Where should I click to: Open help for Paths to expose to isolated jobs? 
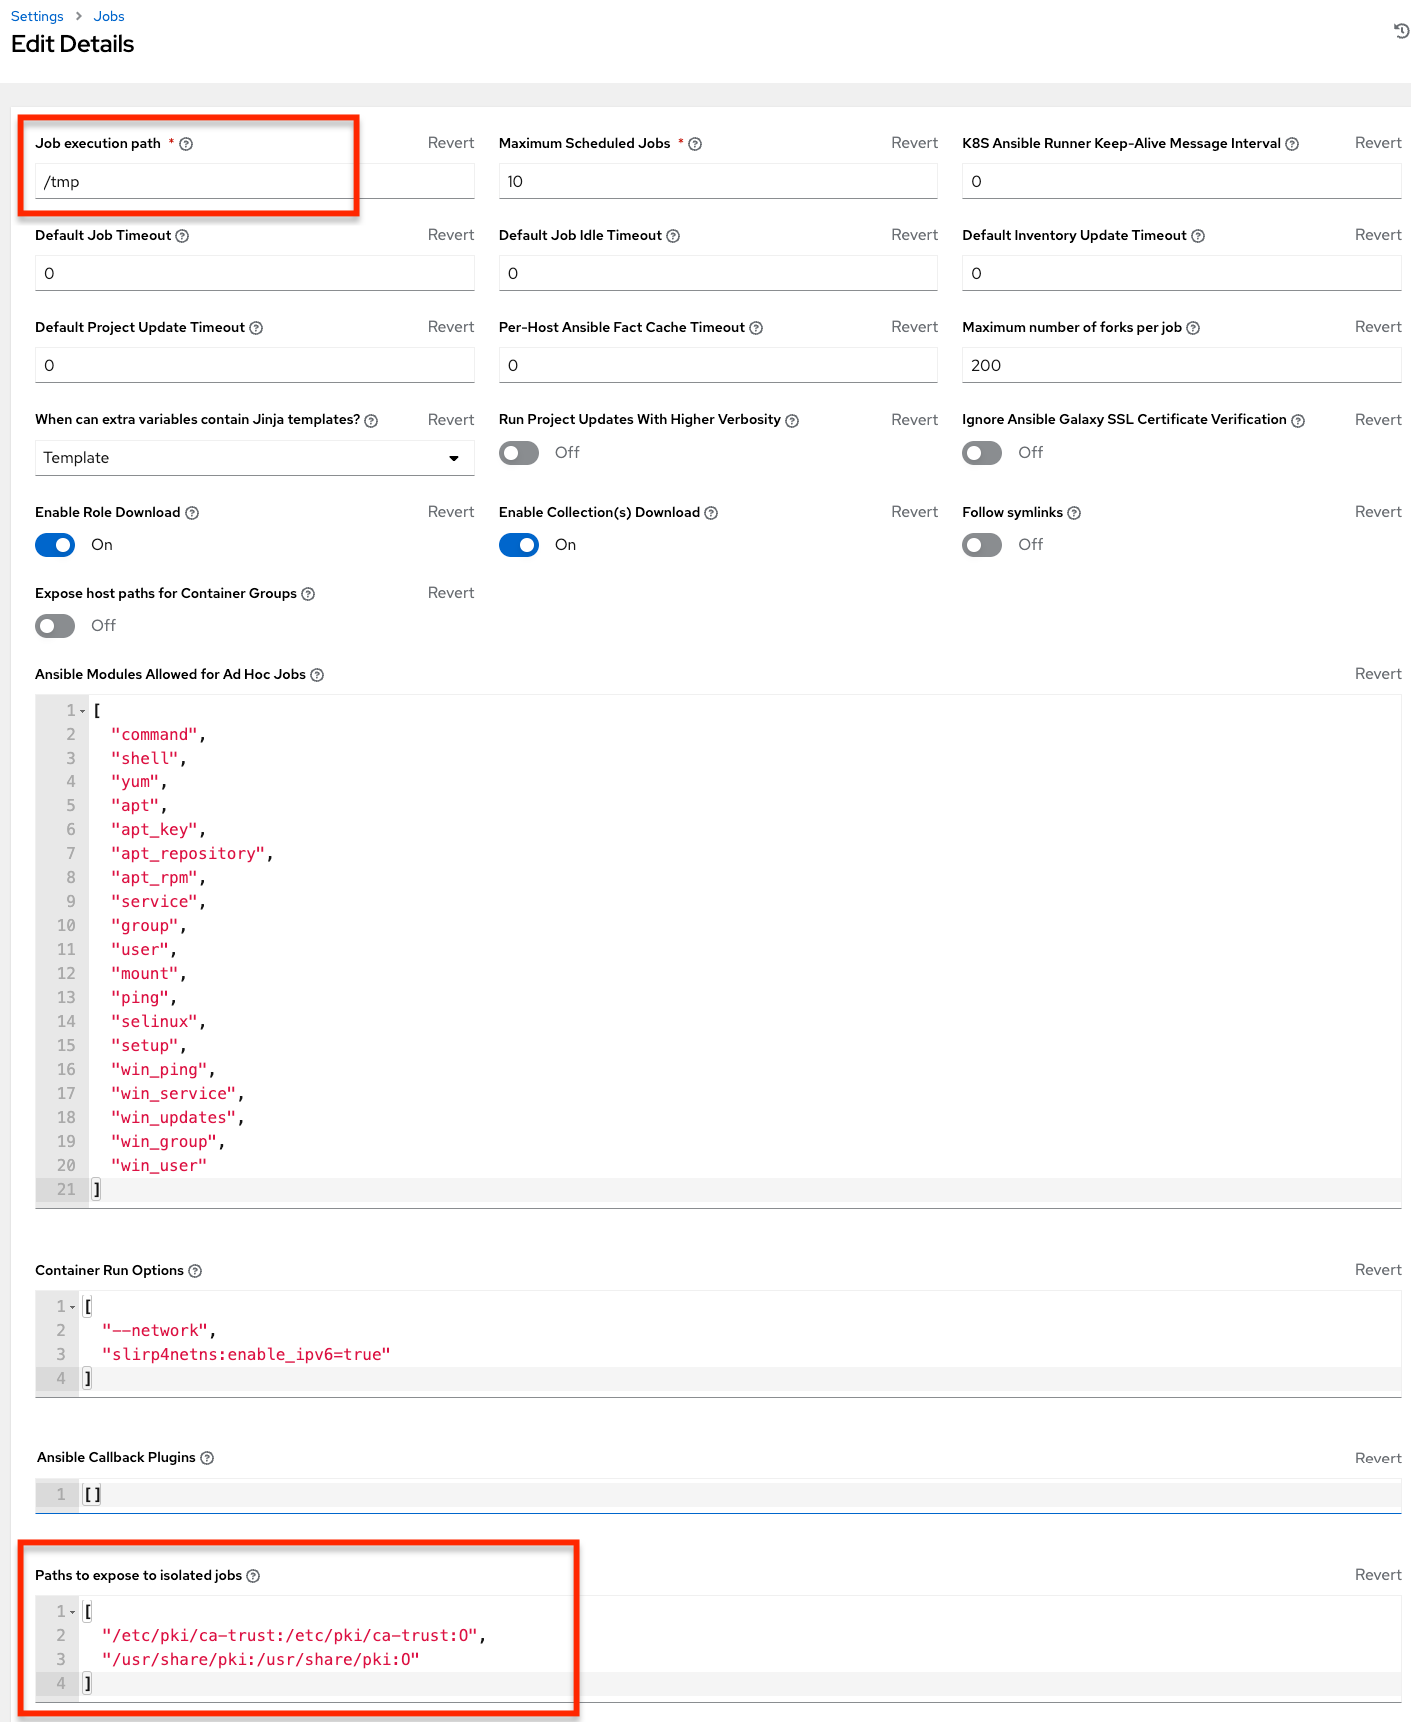click(253, 1576)
